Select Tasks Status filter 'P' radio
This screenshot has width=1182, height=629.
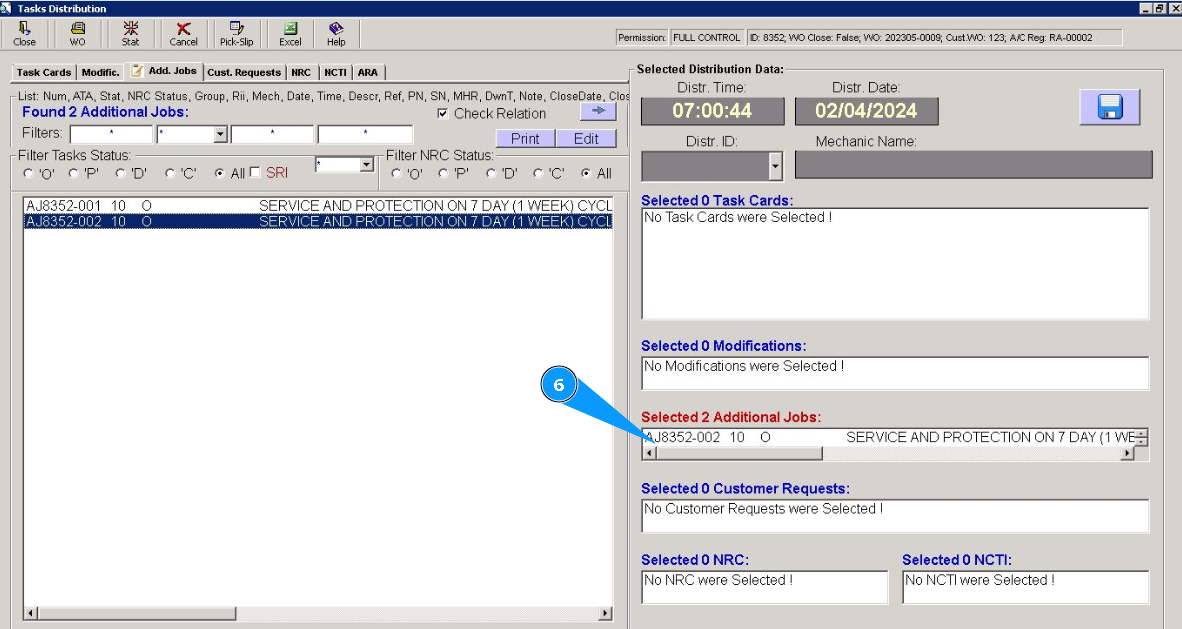(x=74, y=173)
